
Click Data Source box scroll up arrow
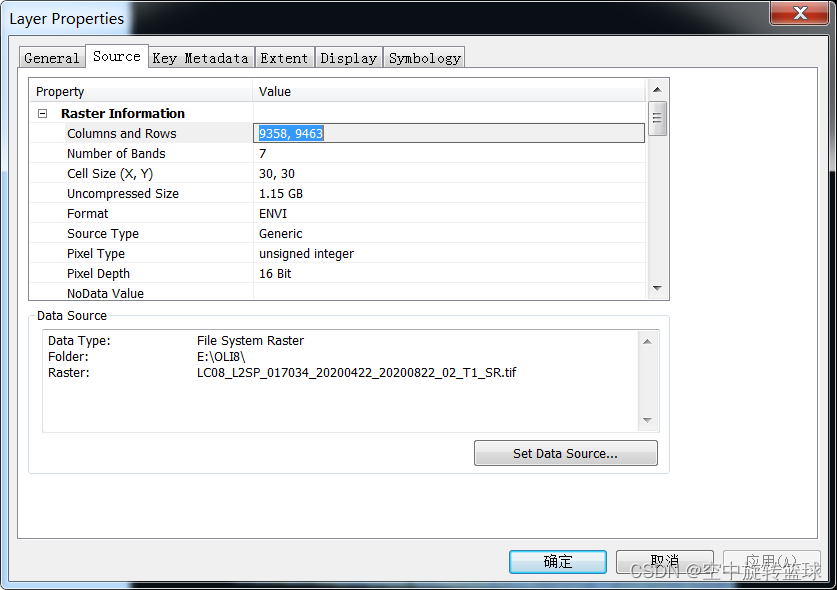648,342
